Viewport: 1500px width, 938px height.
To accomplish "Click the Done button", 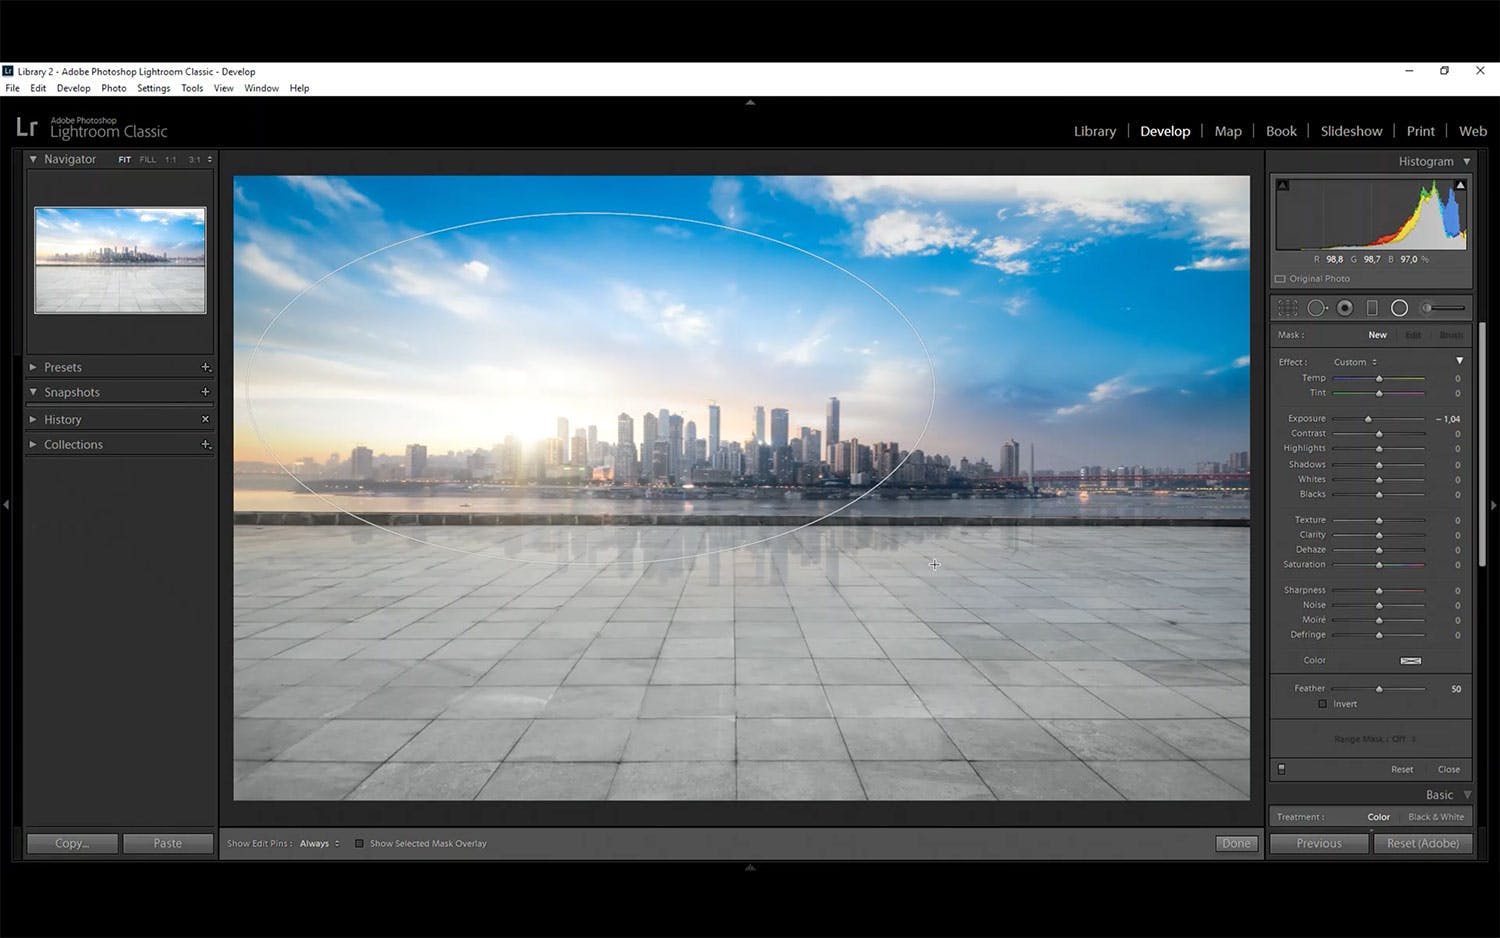I will [1236, 843].
